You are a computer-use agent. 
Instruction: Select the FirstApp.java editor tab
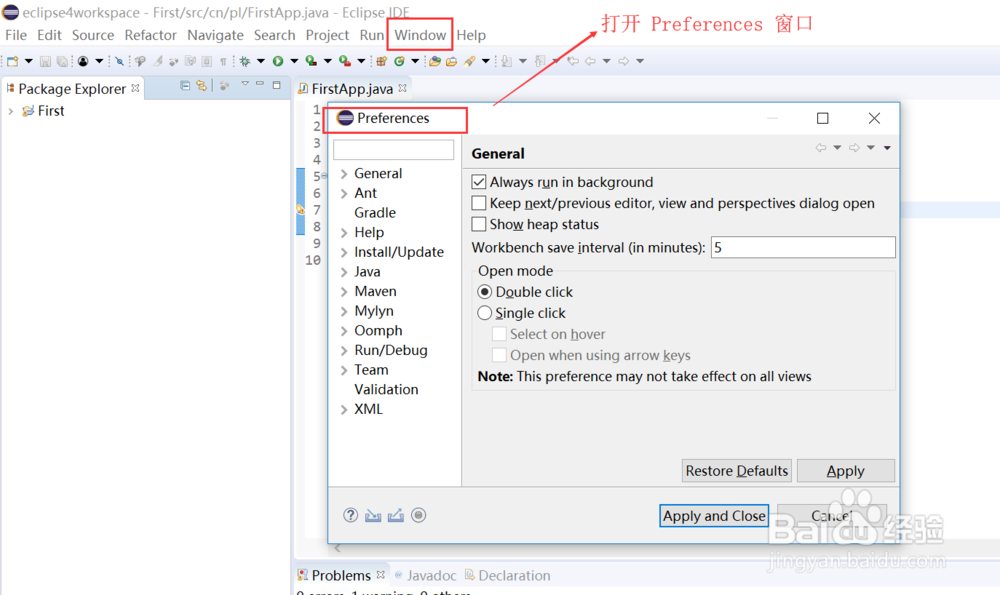352,89
